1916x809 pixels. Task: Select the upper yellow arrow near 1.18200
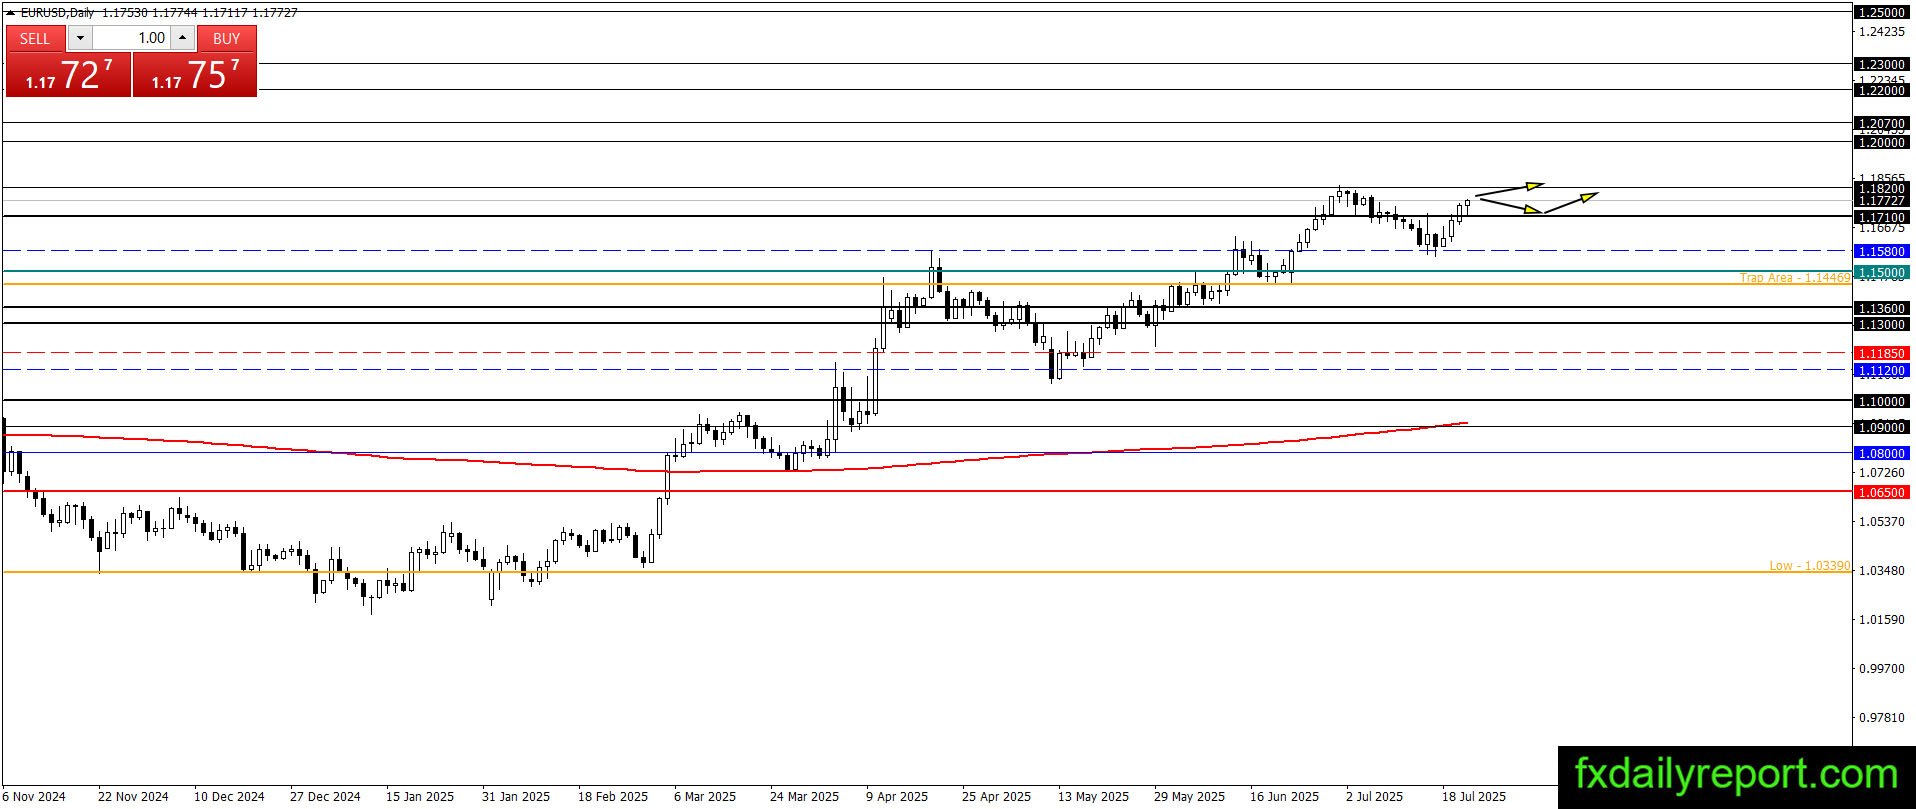(1510, 189)
